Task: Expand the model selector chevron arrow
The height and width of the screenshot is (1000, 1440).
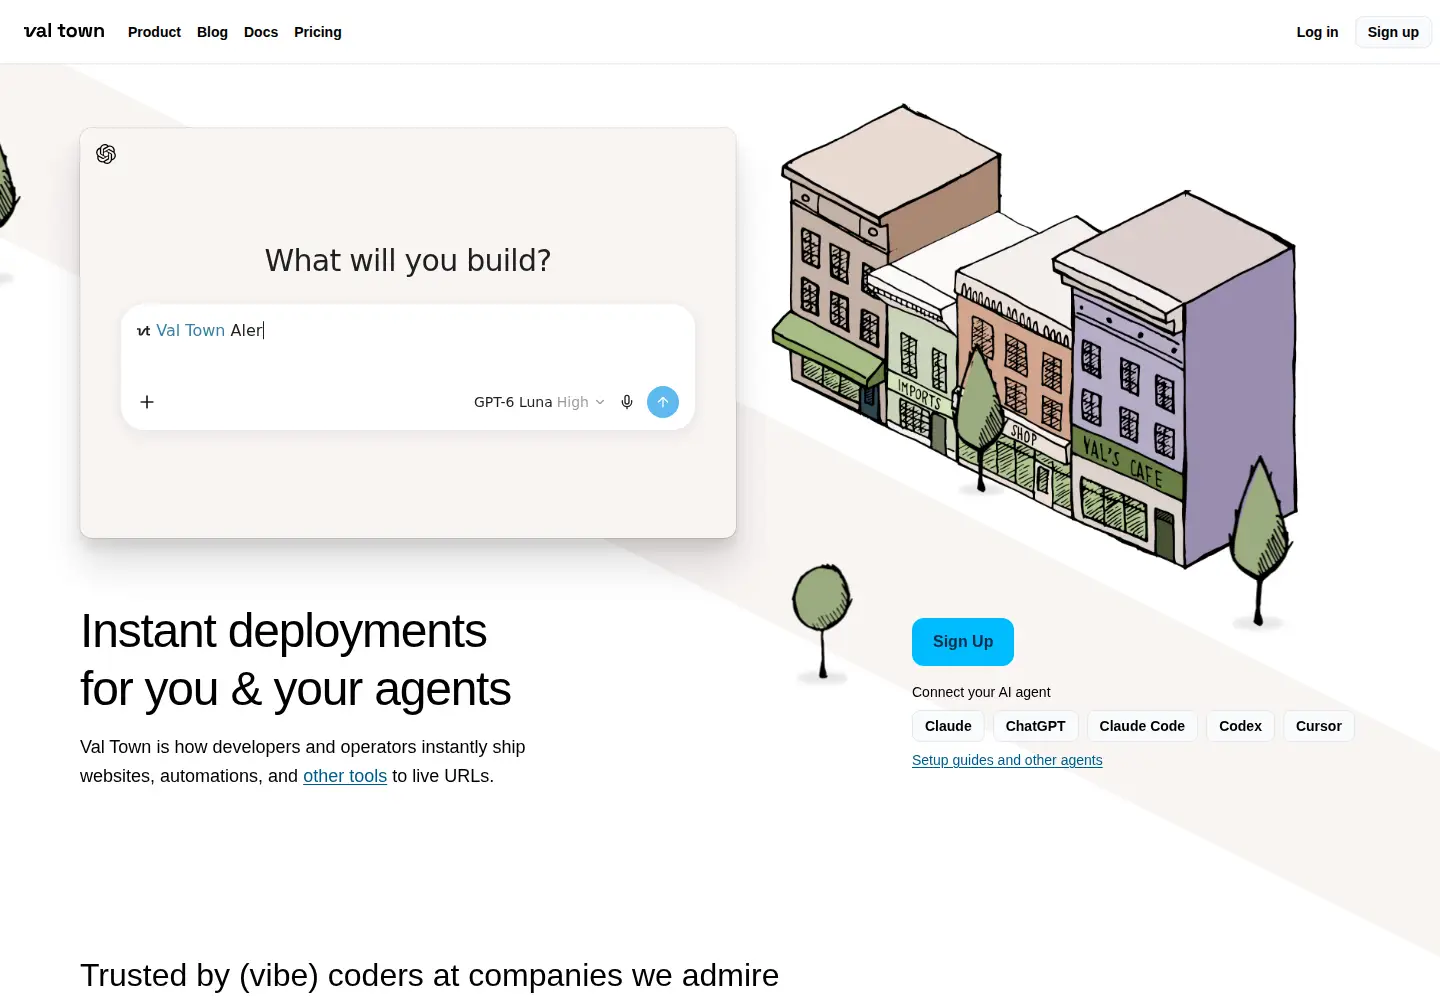Action: [x=600, y=402]
